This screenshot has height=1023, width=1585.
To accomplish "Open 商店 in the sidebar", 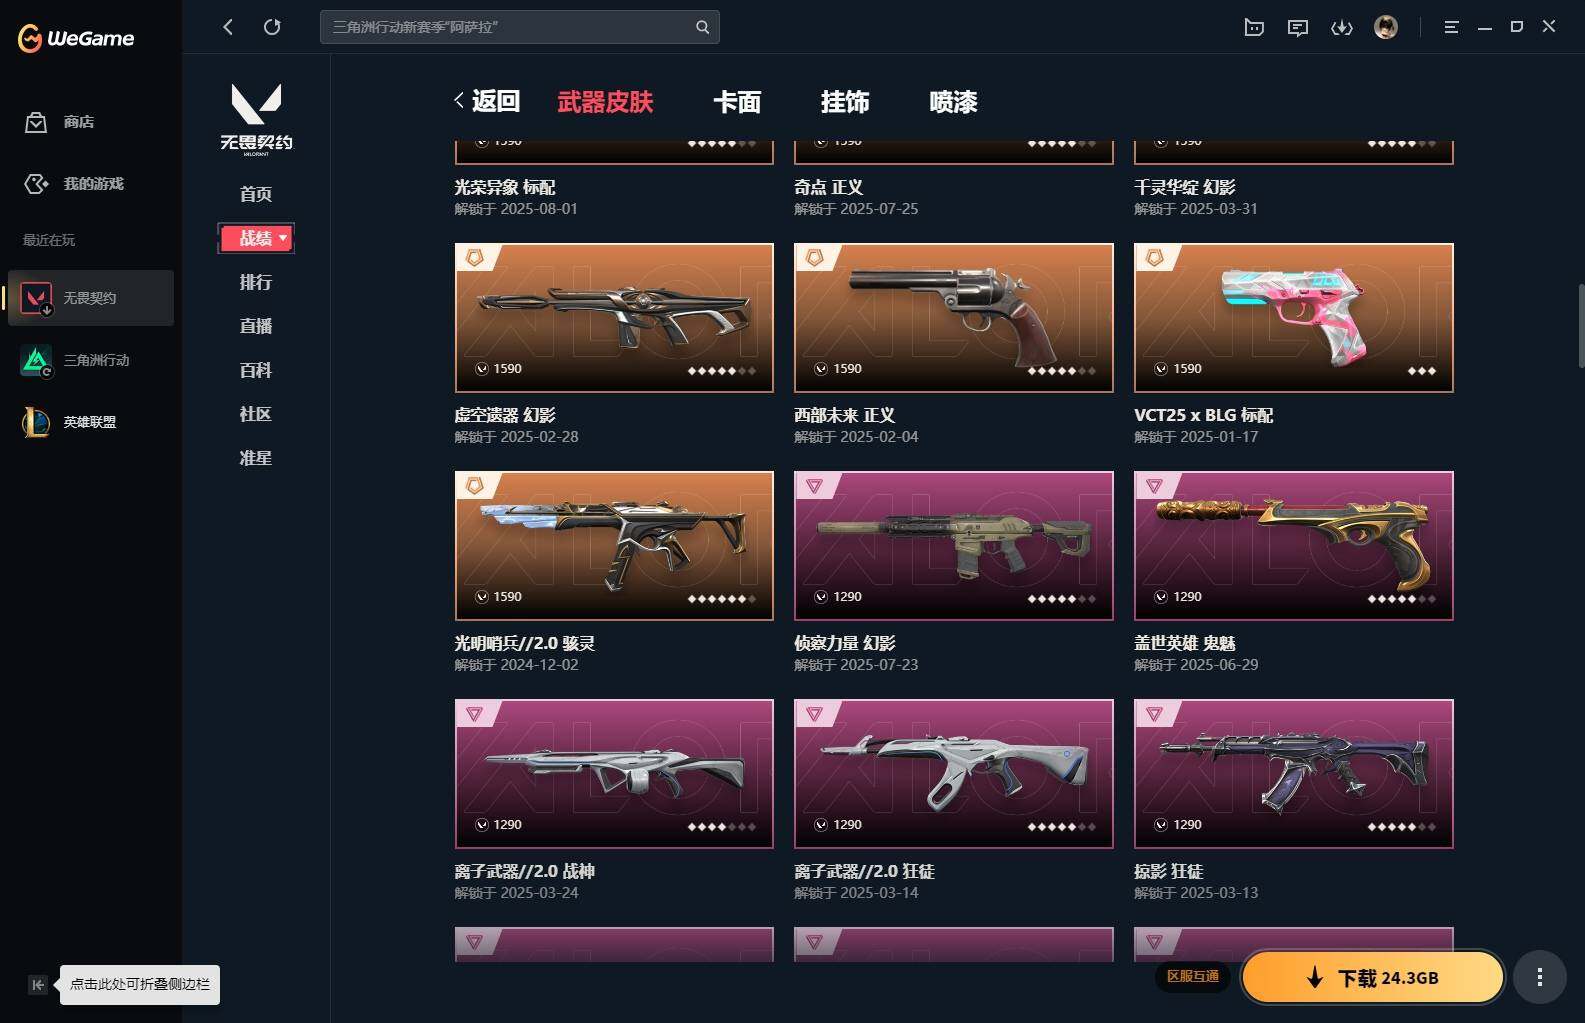I will click(x=60, y=122).
